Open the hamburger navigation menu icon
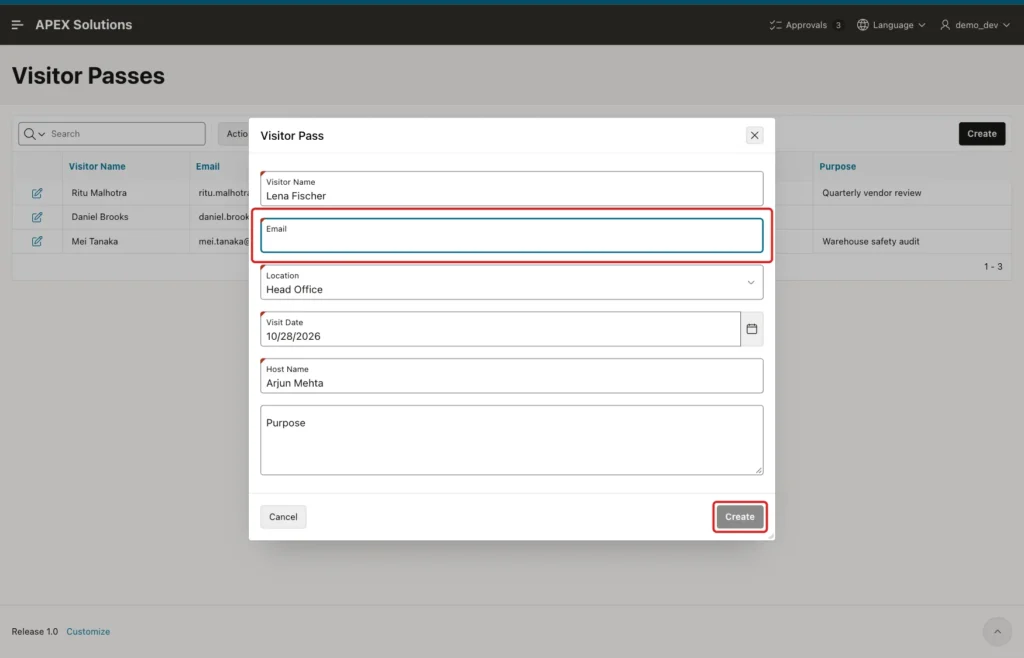The height and width of the screenshot is (658, 1024). [x=17, y=25]
